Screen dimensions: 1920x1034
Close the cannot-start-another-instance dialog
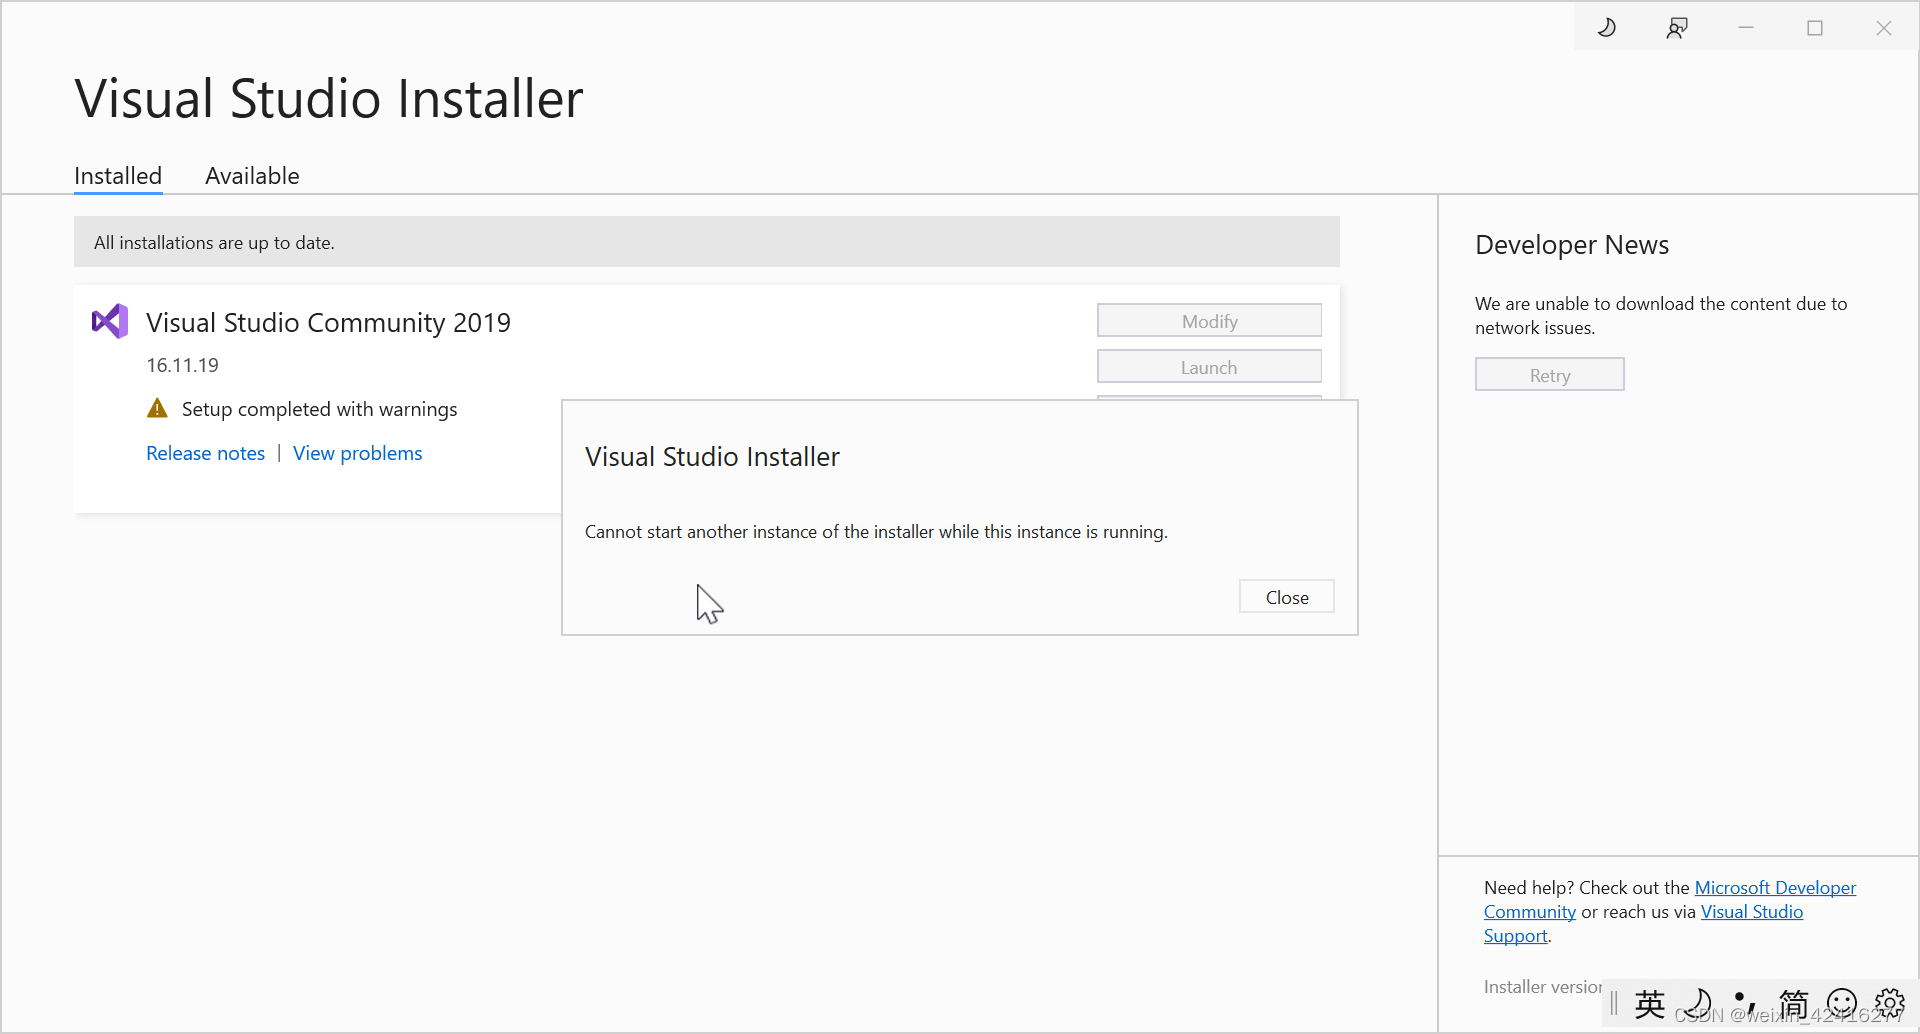tap(1286, 596)
